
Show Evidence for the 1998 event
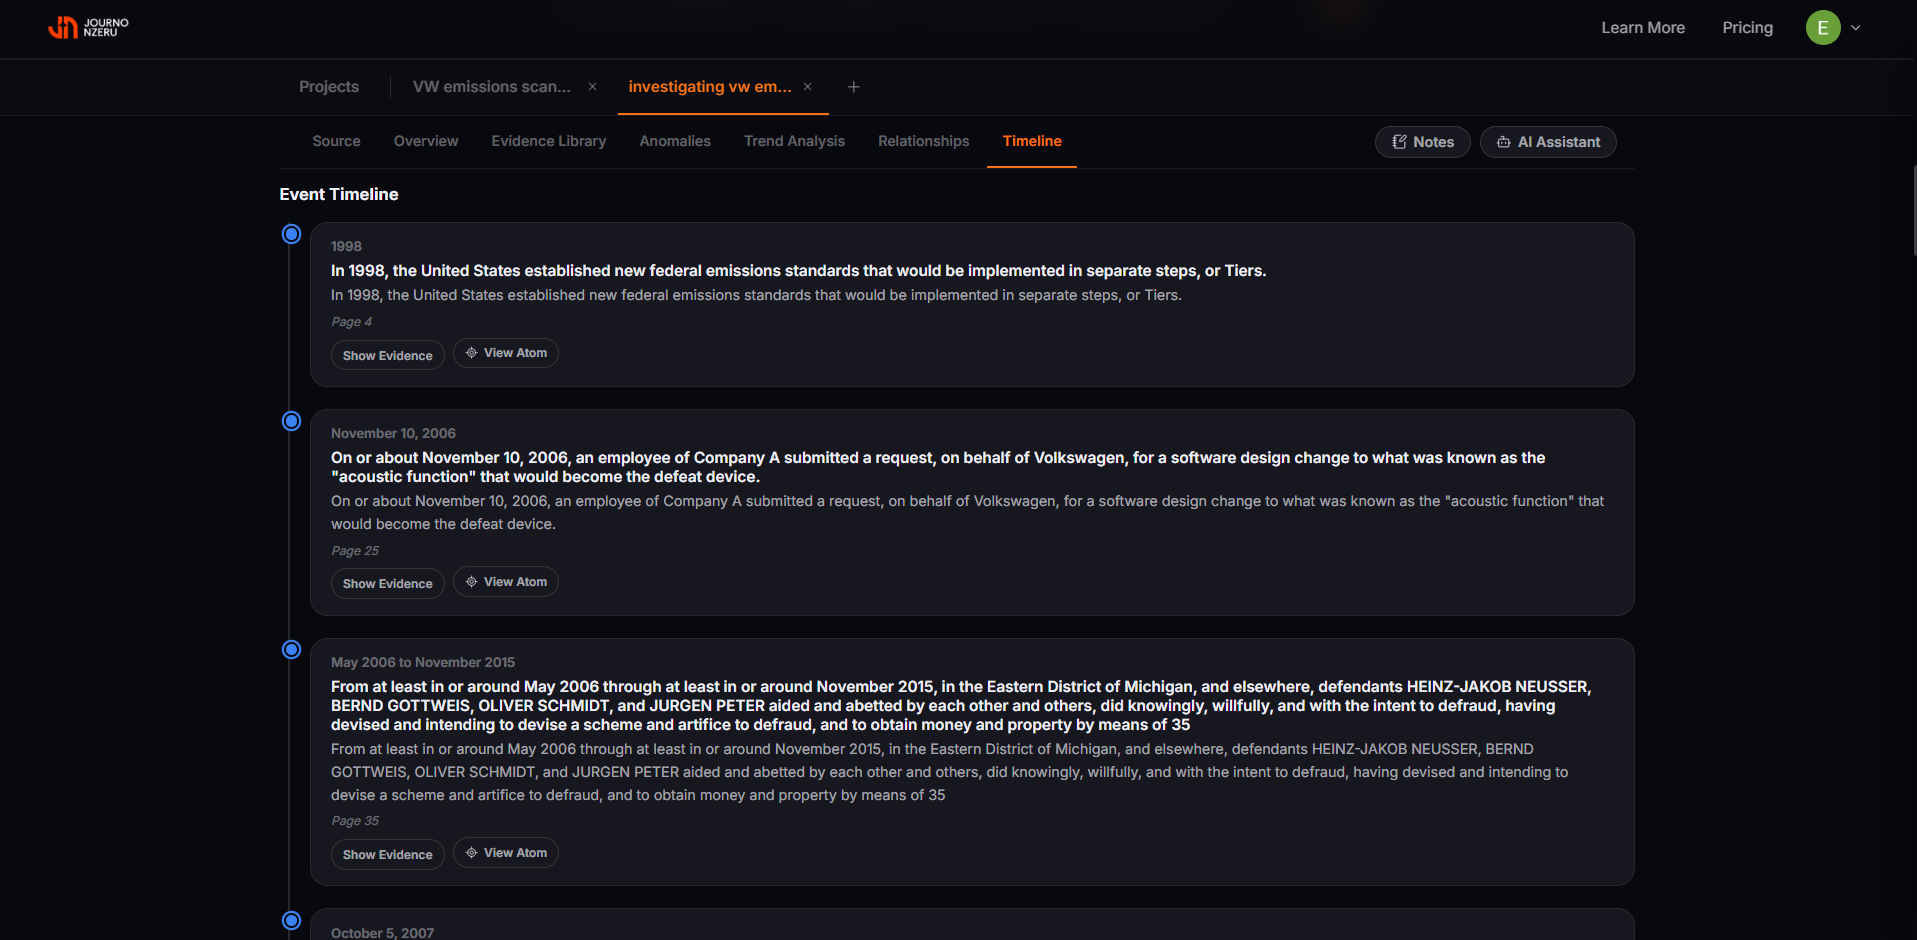coord(388,355)
